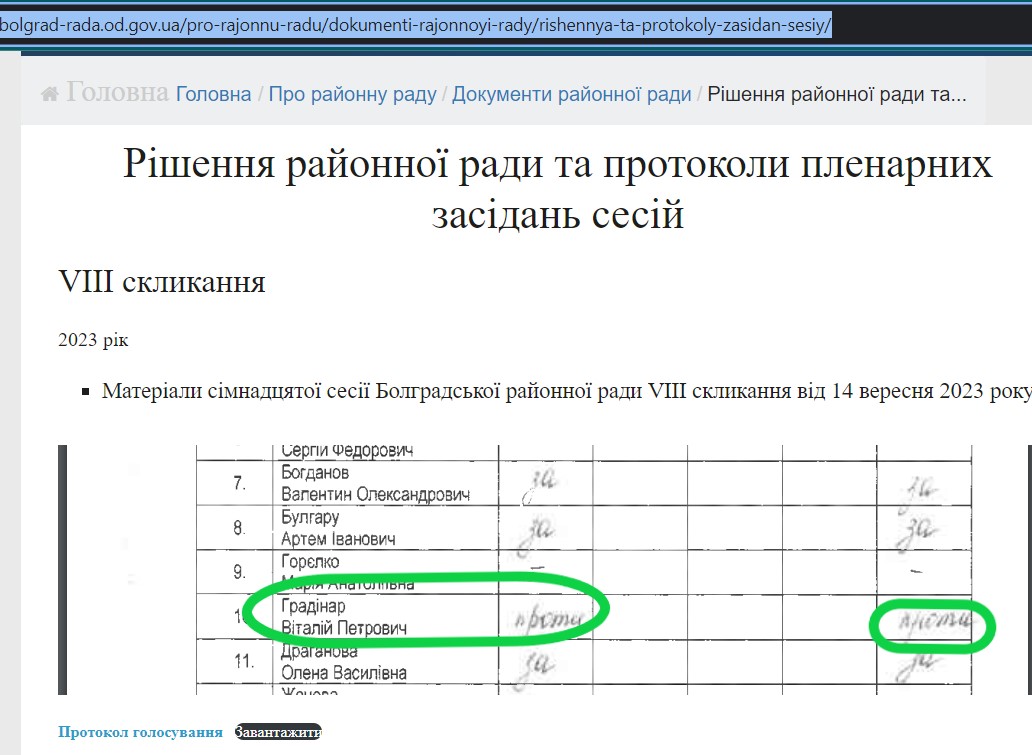Click row 7 name Богданов Валентин Олександрович
The image size is (1032, 755).
click(x=375, y=483)
